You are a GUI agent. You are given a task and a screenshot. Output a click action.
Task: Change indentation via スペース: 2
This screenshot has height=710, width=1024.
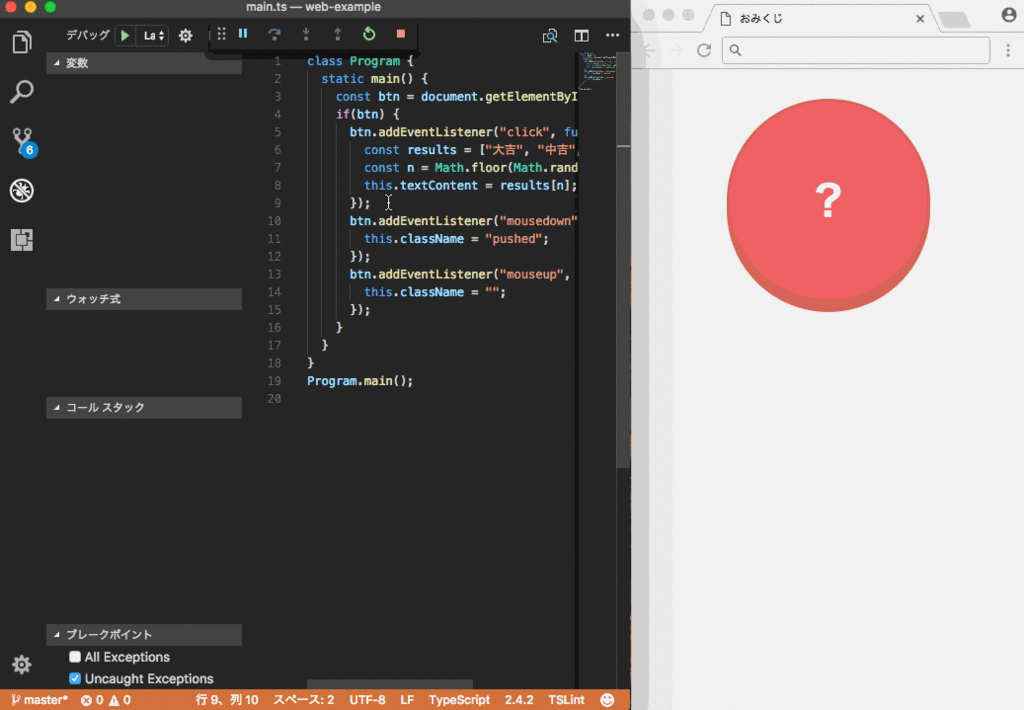[x=304, y=700]
